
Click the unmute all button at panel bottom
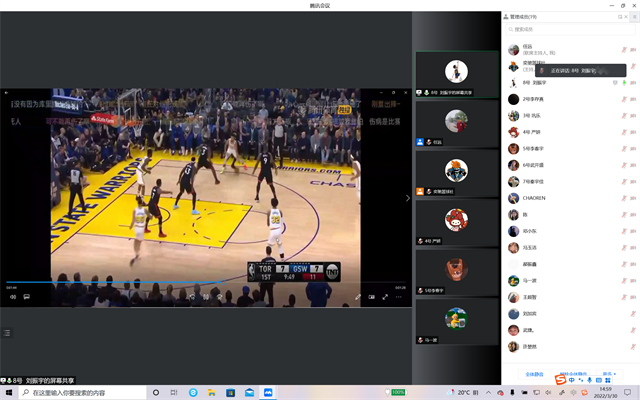(x=573, y=374)
